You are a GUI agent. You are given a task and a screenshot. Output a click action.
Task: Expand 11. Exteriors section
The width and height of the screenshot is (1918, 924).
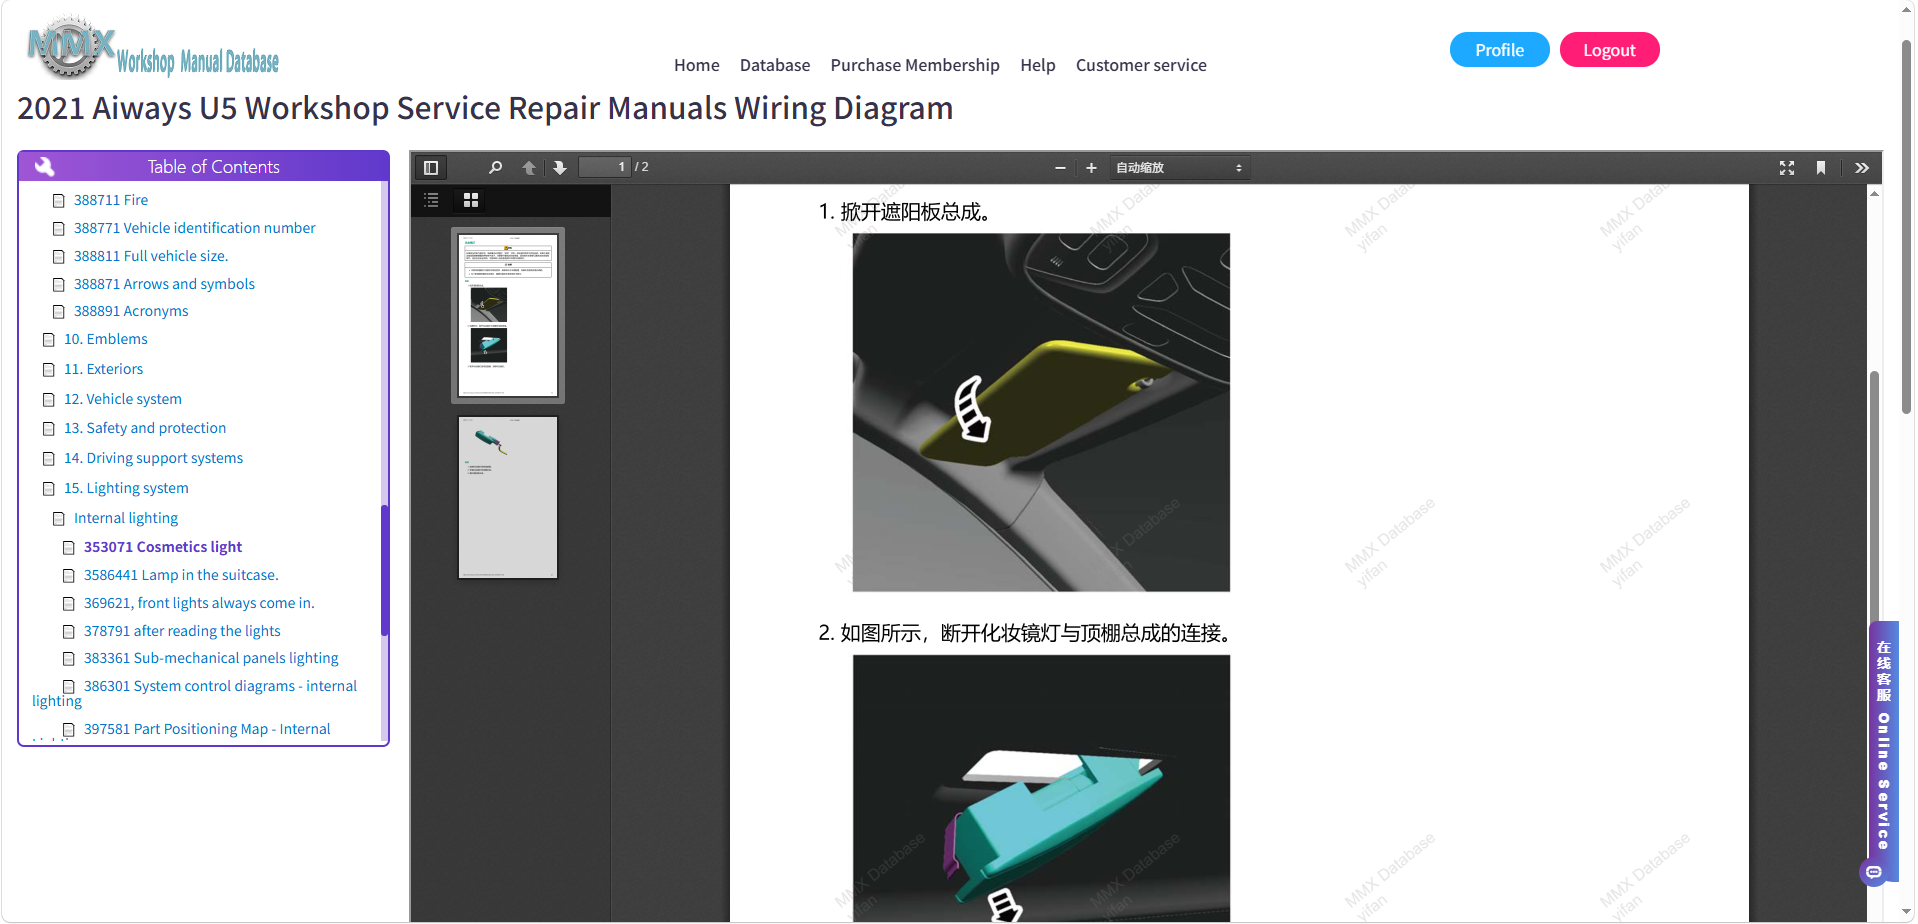tap(103, 369)
